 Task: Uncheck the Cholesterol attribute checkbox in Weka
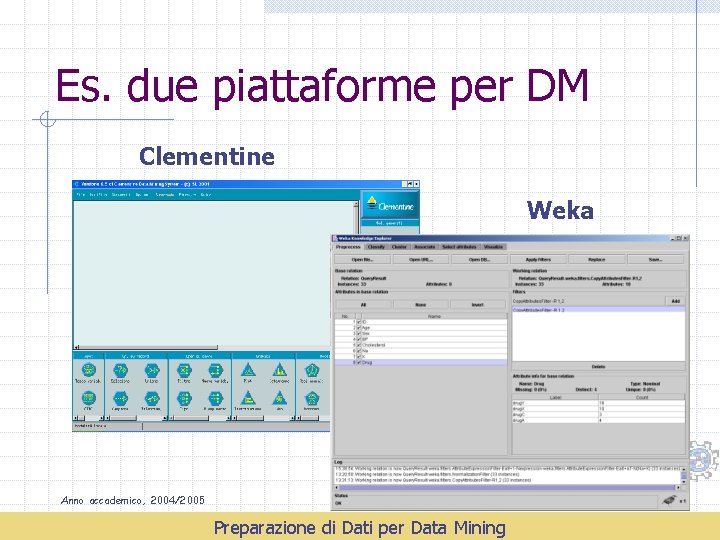tap(359, 345)
